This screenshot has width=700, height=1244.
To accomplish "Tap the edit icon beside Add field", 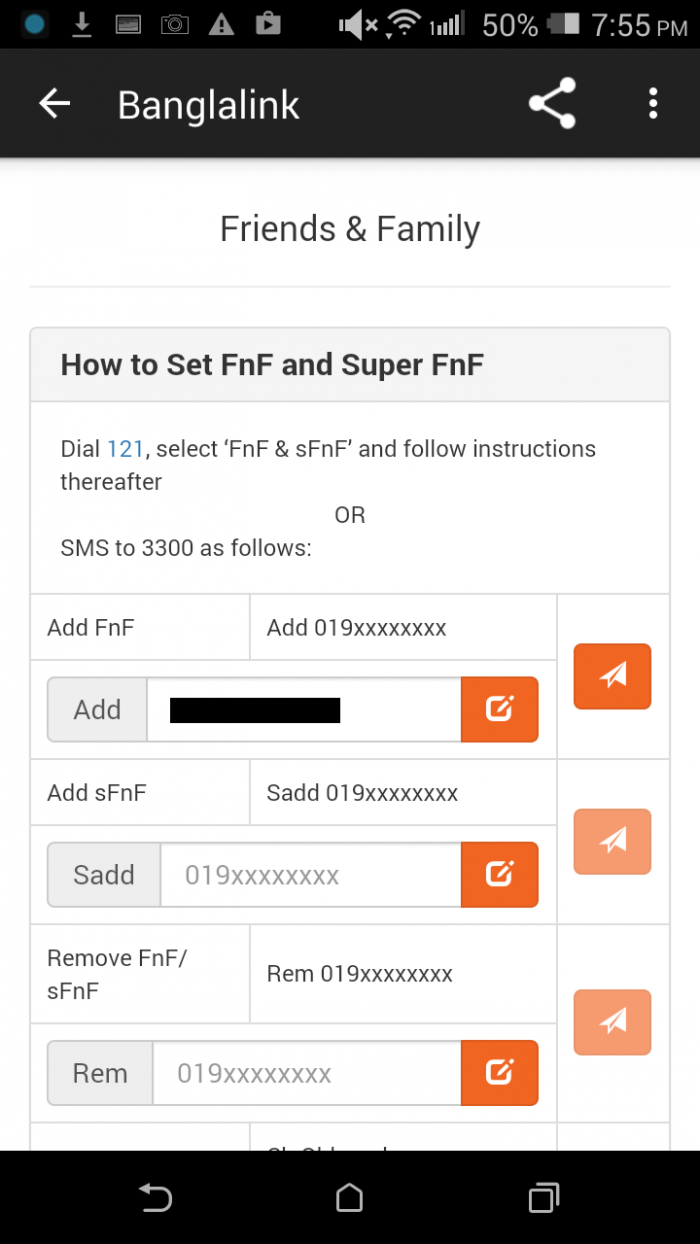I will [499, 710].
